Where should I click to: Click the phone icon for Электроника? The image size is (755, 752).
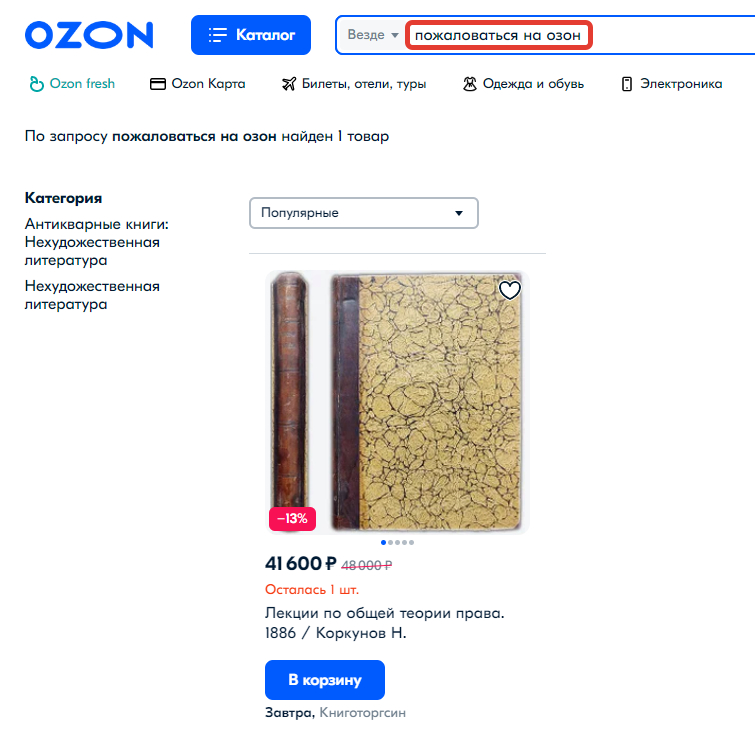click(626, 84)
